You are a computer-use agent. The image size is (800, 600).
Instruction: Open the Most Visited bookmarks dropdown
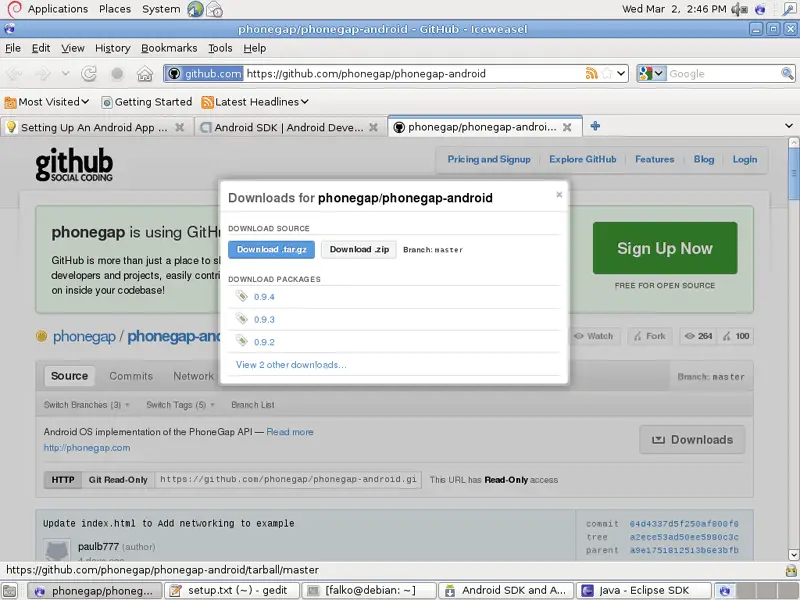47,102
